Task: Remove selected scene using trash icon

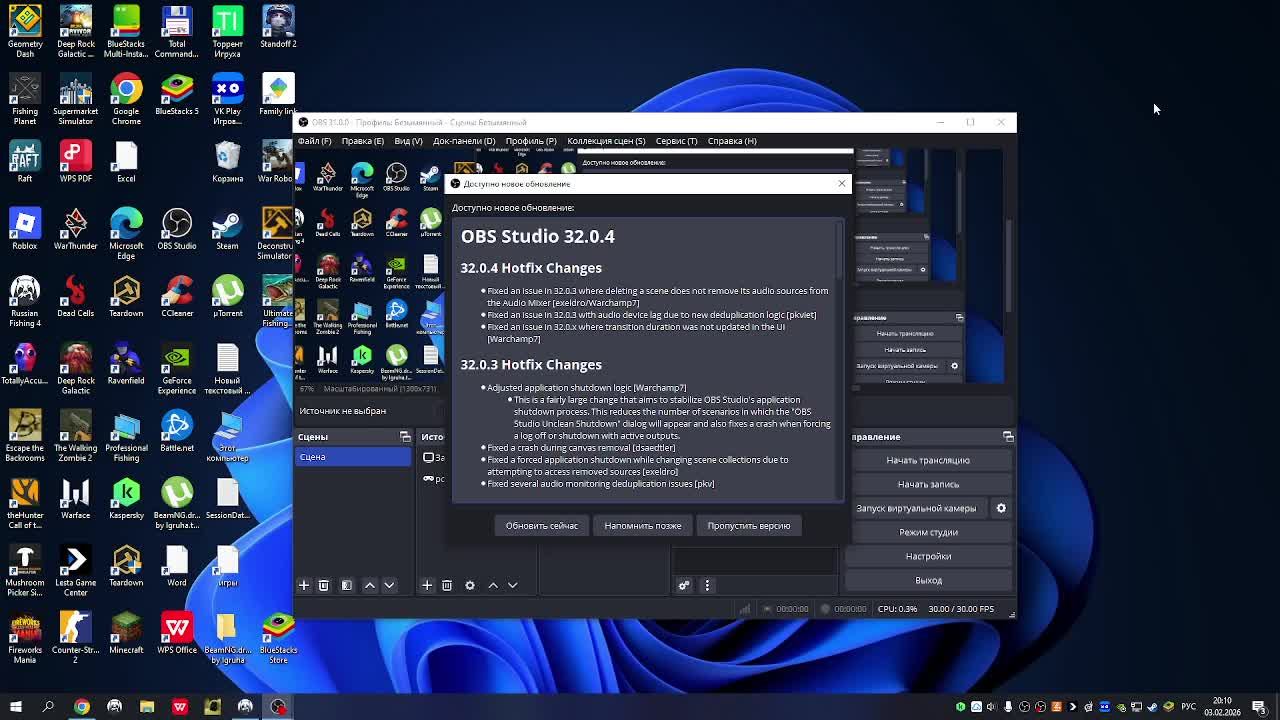Action: click(x=323, y=585)
